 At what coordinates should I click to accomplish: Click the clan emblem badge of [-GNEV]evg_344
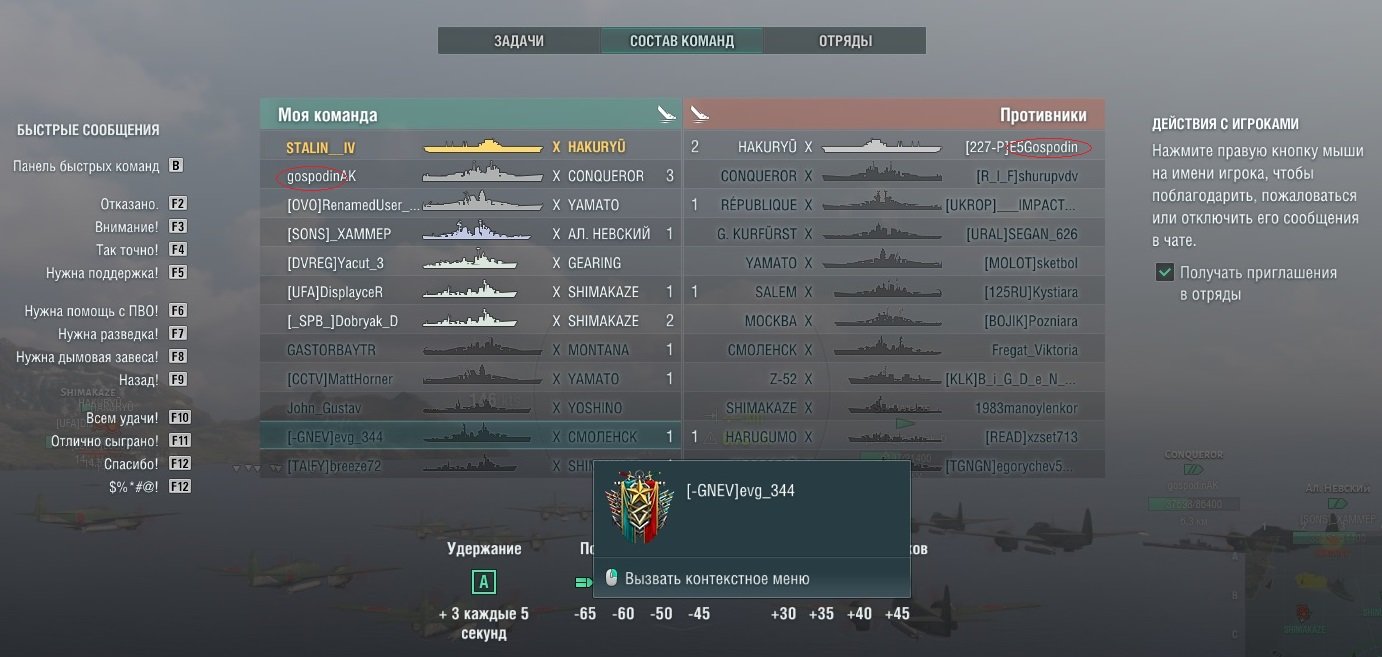pyautogui.click(x=640, y=508)
